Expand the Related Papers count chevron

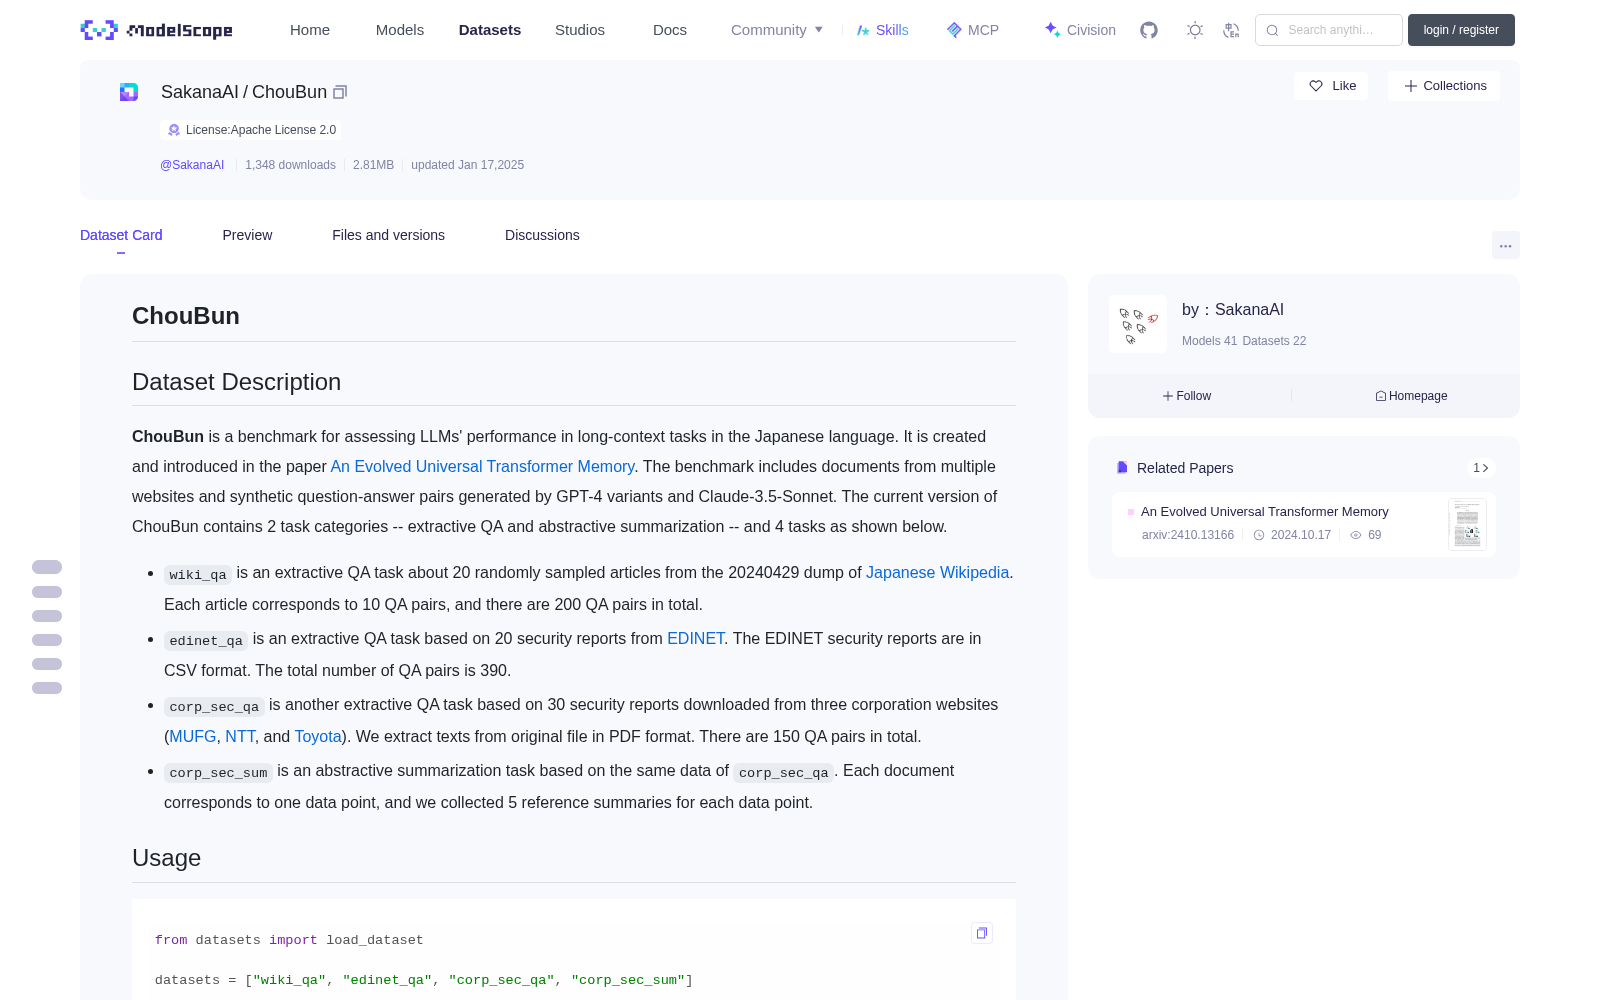(x=1481, y=468)
